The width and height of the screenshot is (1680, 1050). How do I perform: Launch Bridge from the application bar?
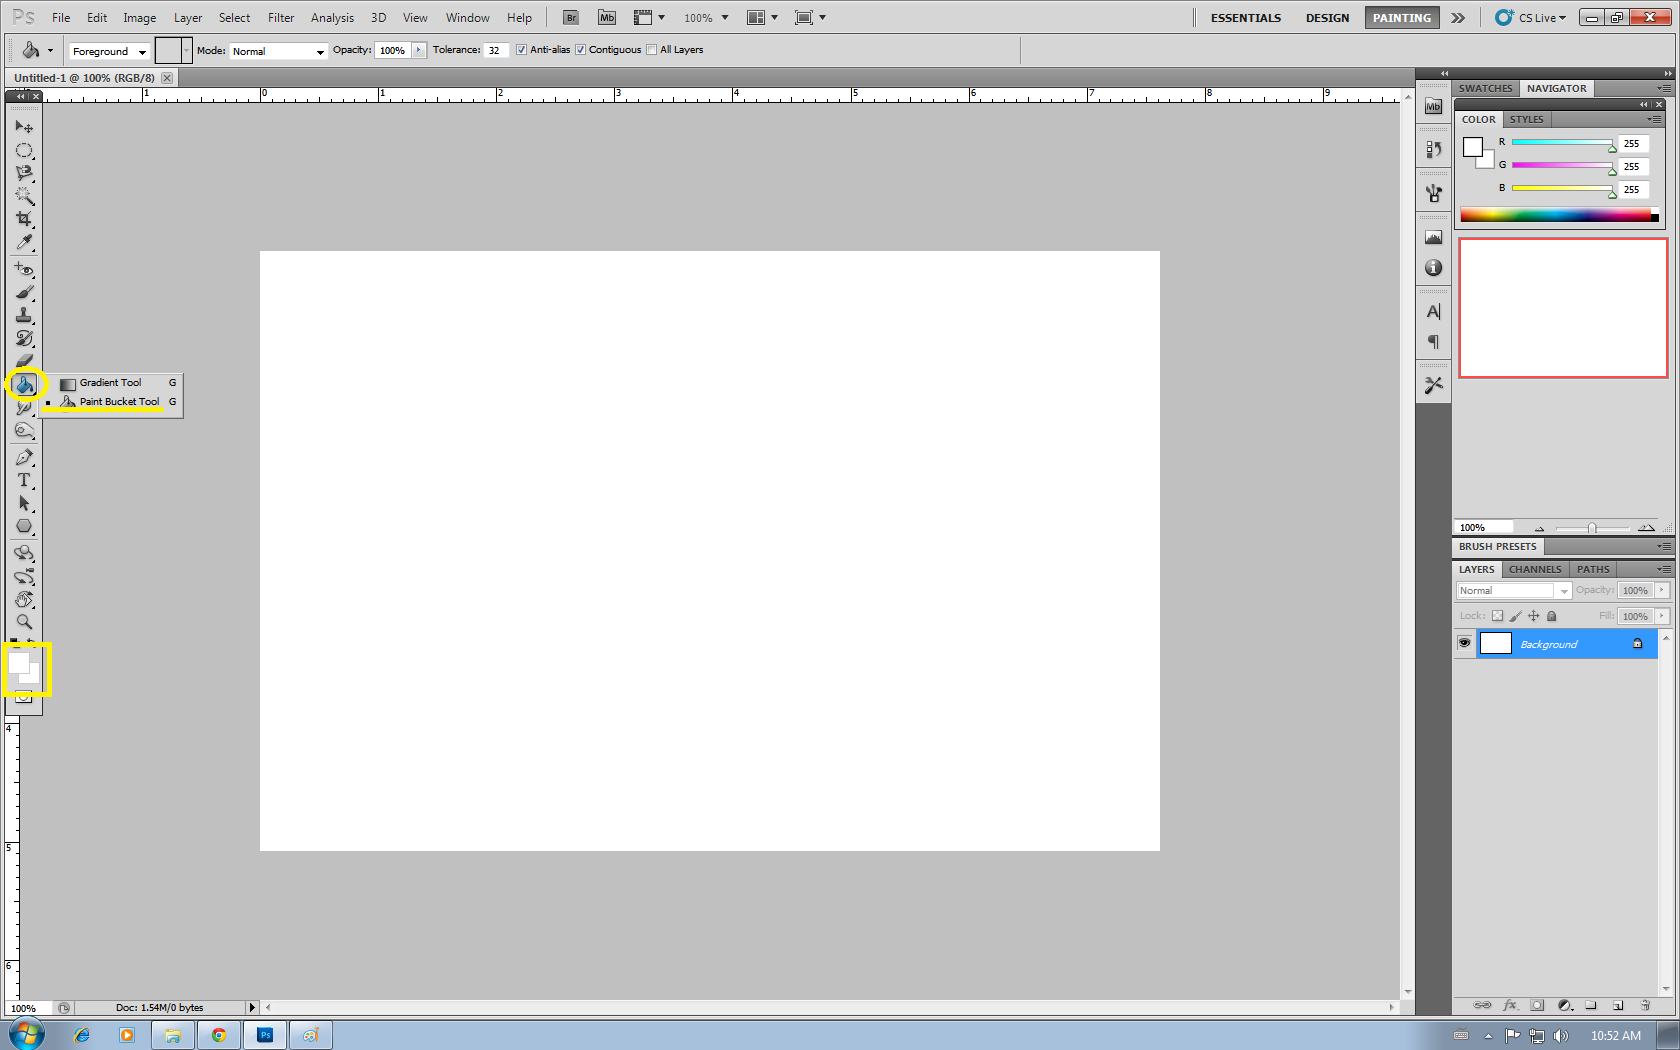pyautogui.click(x=570, y=18)
